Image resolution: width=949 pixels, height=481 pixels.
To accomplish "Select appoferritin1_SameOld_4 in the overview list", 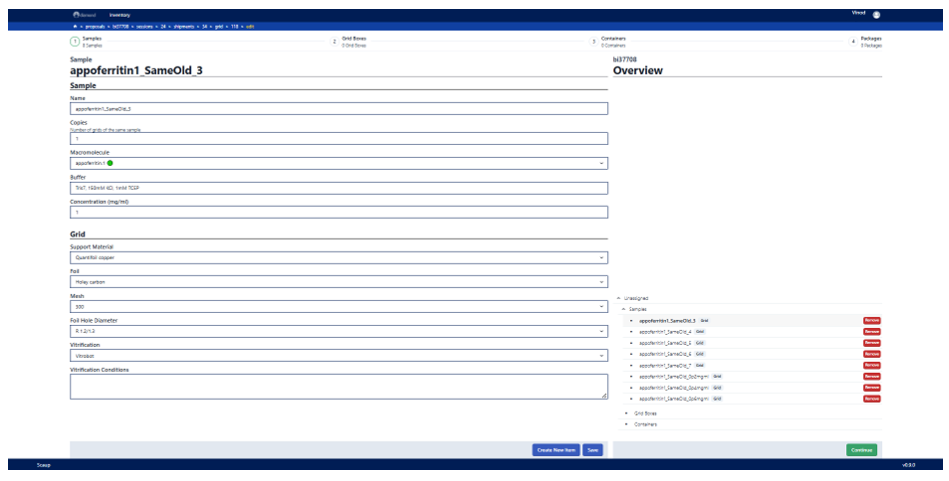I will click(665, 332).
